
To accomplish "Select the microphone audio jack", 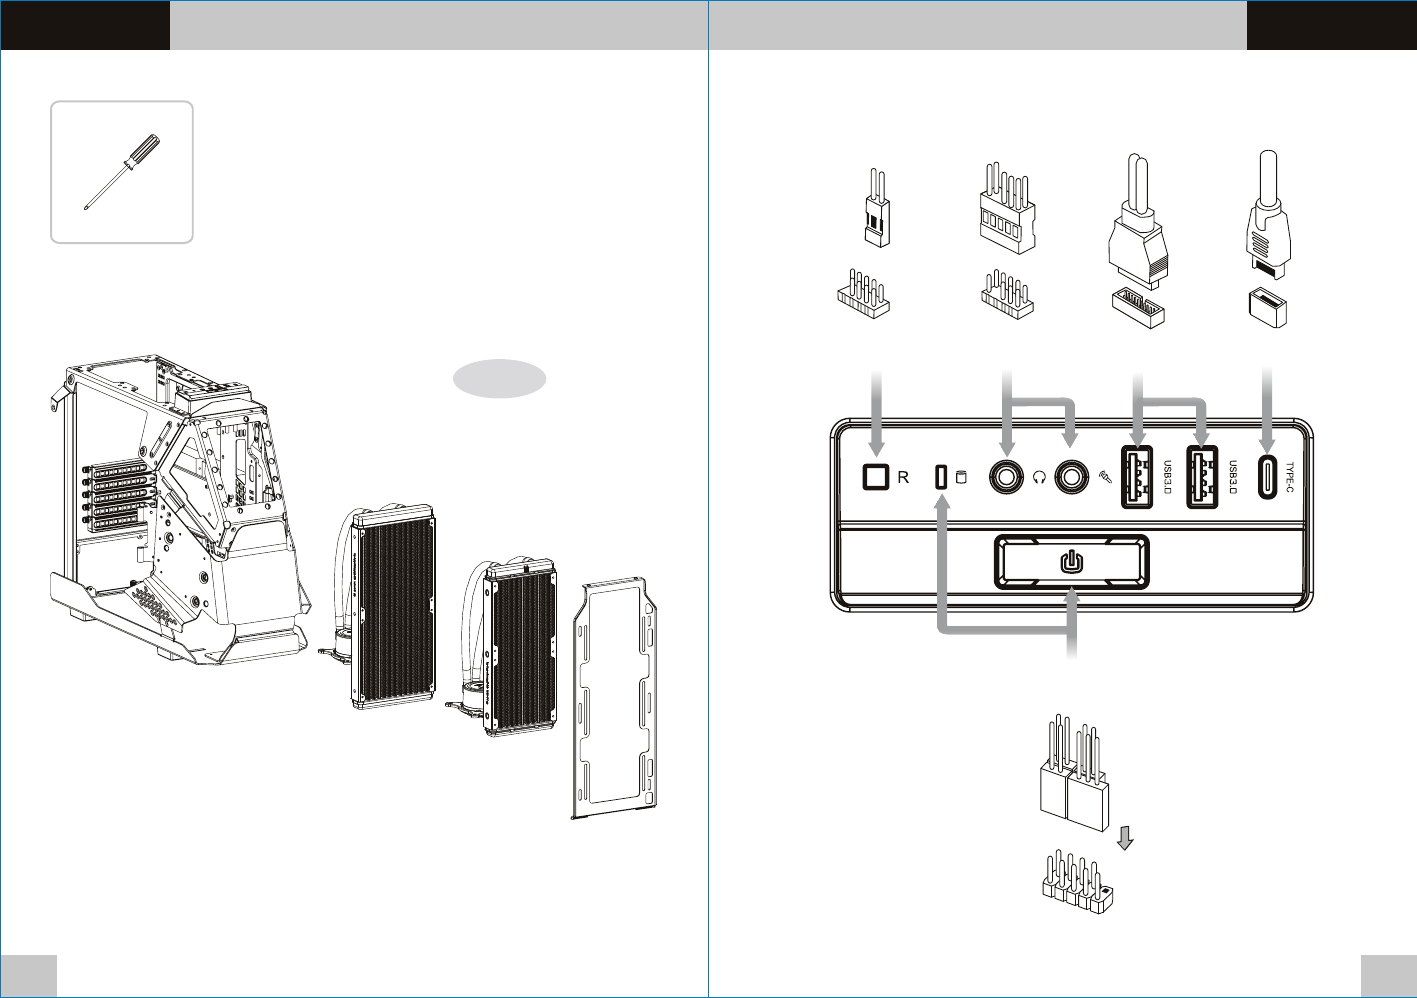I will [x=1072, y=477].
